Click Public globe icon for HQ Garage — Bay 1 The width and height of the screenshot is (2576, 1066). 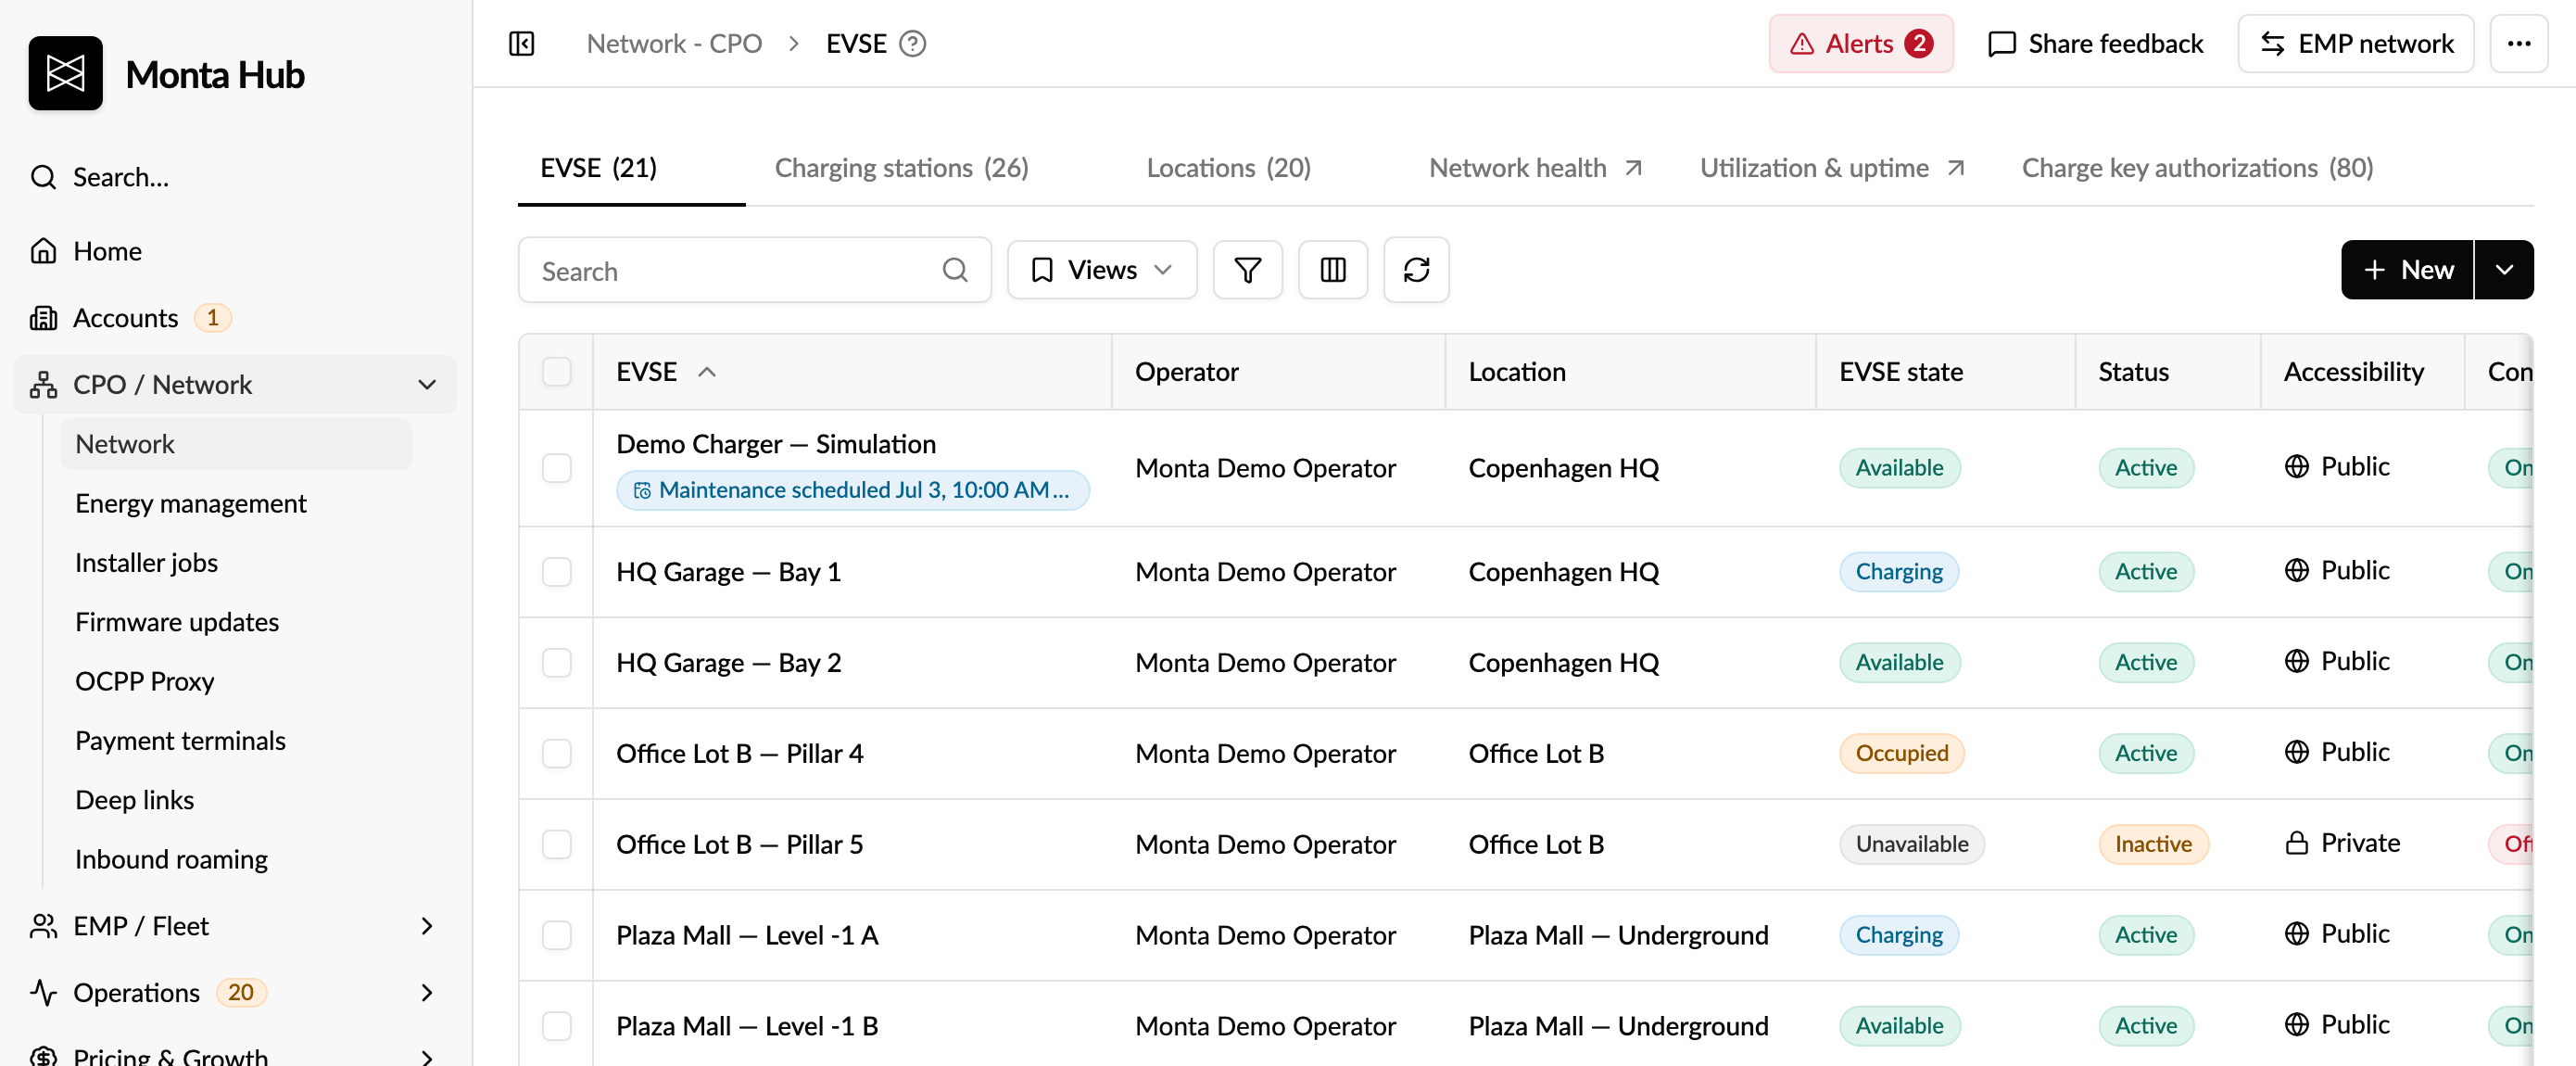click(x=2296, y=571)
